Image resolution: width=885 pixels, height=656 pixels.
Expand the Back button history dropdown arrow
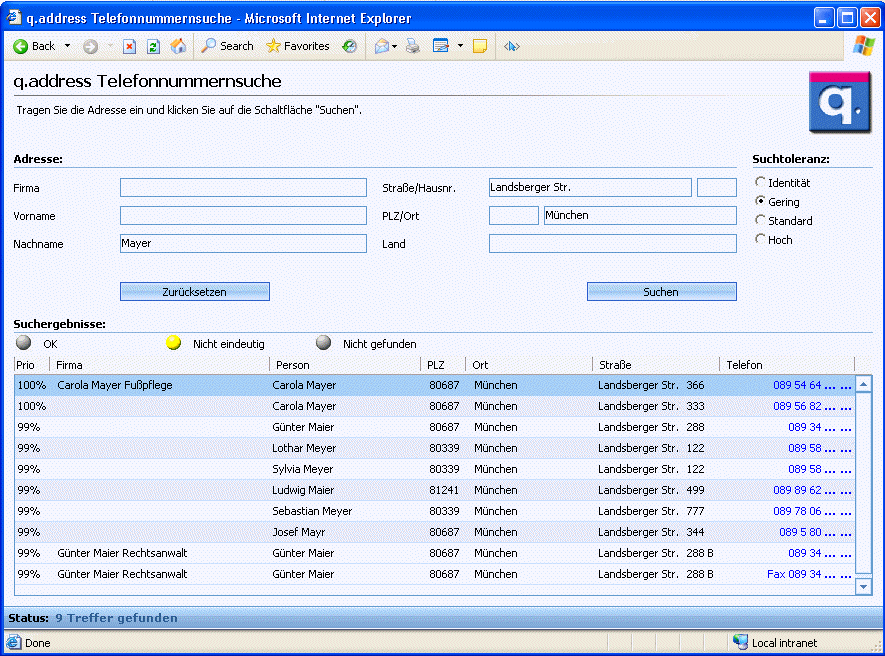click(68, 46)
